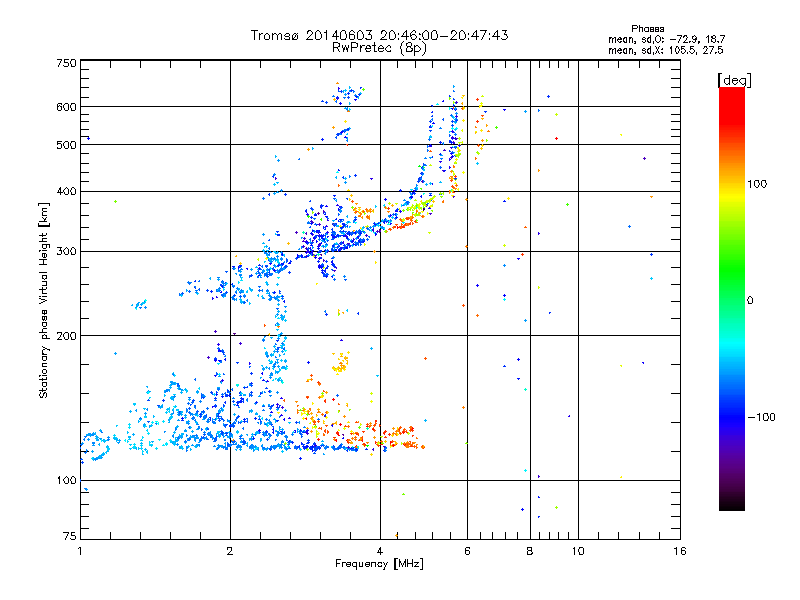Click the 'Frequency [MHz]' axis label
This screenshot has width=800, height=600.
(379, 564)
